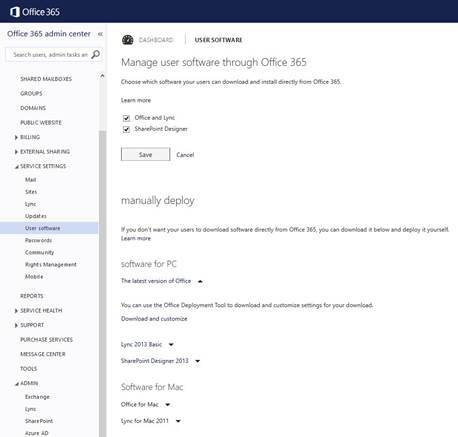Open Domains in navigation
The width and height of the screenshot is (458, 437).
tap(33, 108)
